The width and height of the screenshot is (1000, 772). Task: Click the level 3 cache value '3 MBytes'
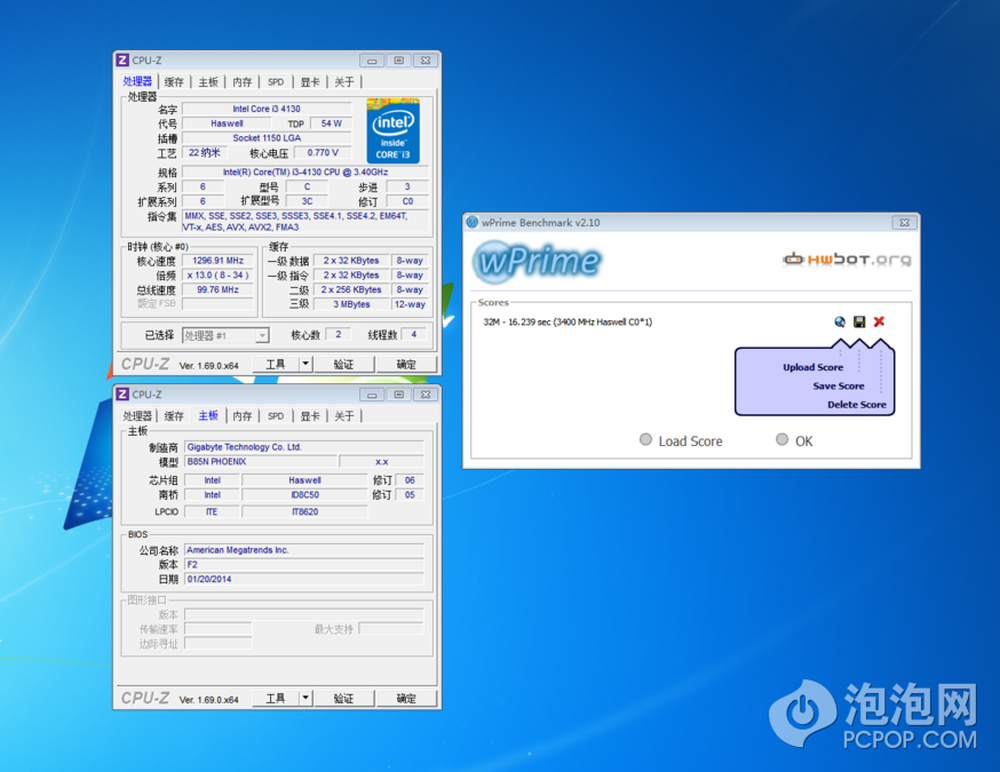click(351, 304)
